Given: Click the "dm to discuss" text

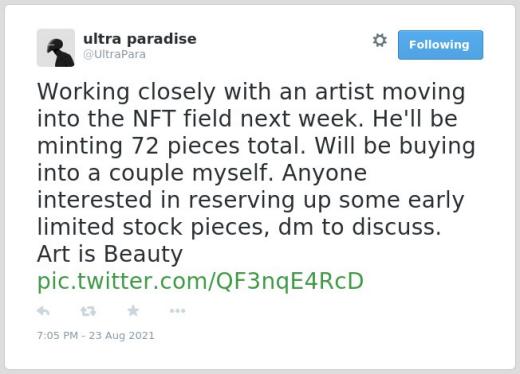Looking at the screenshot, I should (360, 227).
